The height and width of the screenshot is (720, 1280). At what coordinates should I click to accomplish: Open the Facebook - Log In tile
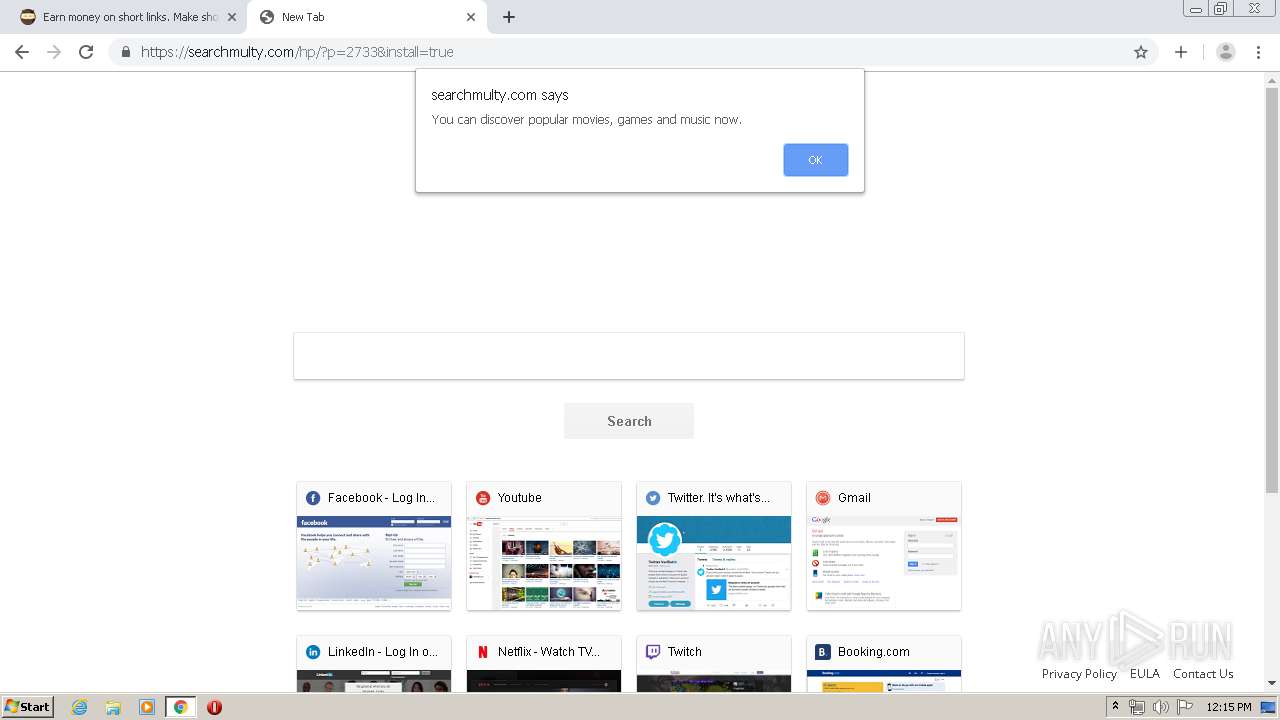click(x=374, y=546)
